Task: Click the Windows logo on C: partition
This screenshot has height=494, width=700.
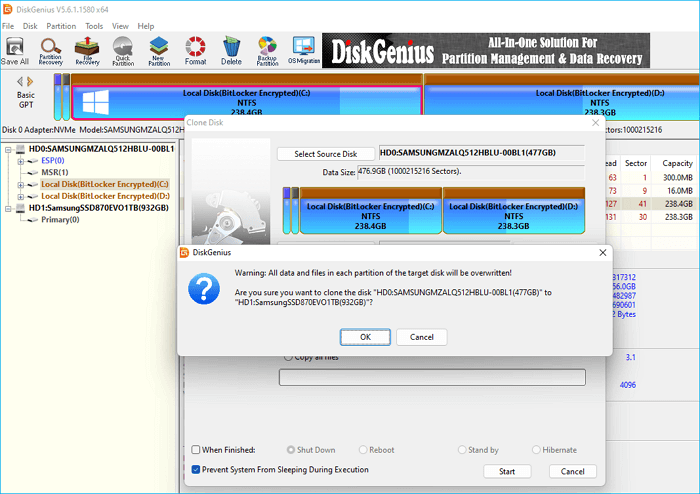Action: (96, 102)
